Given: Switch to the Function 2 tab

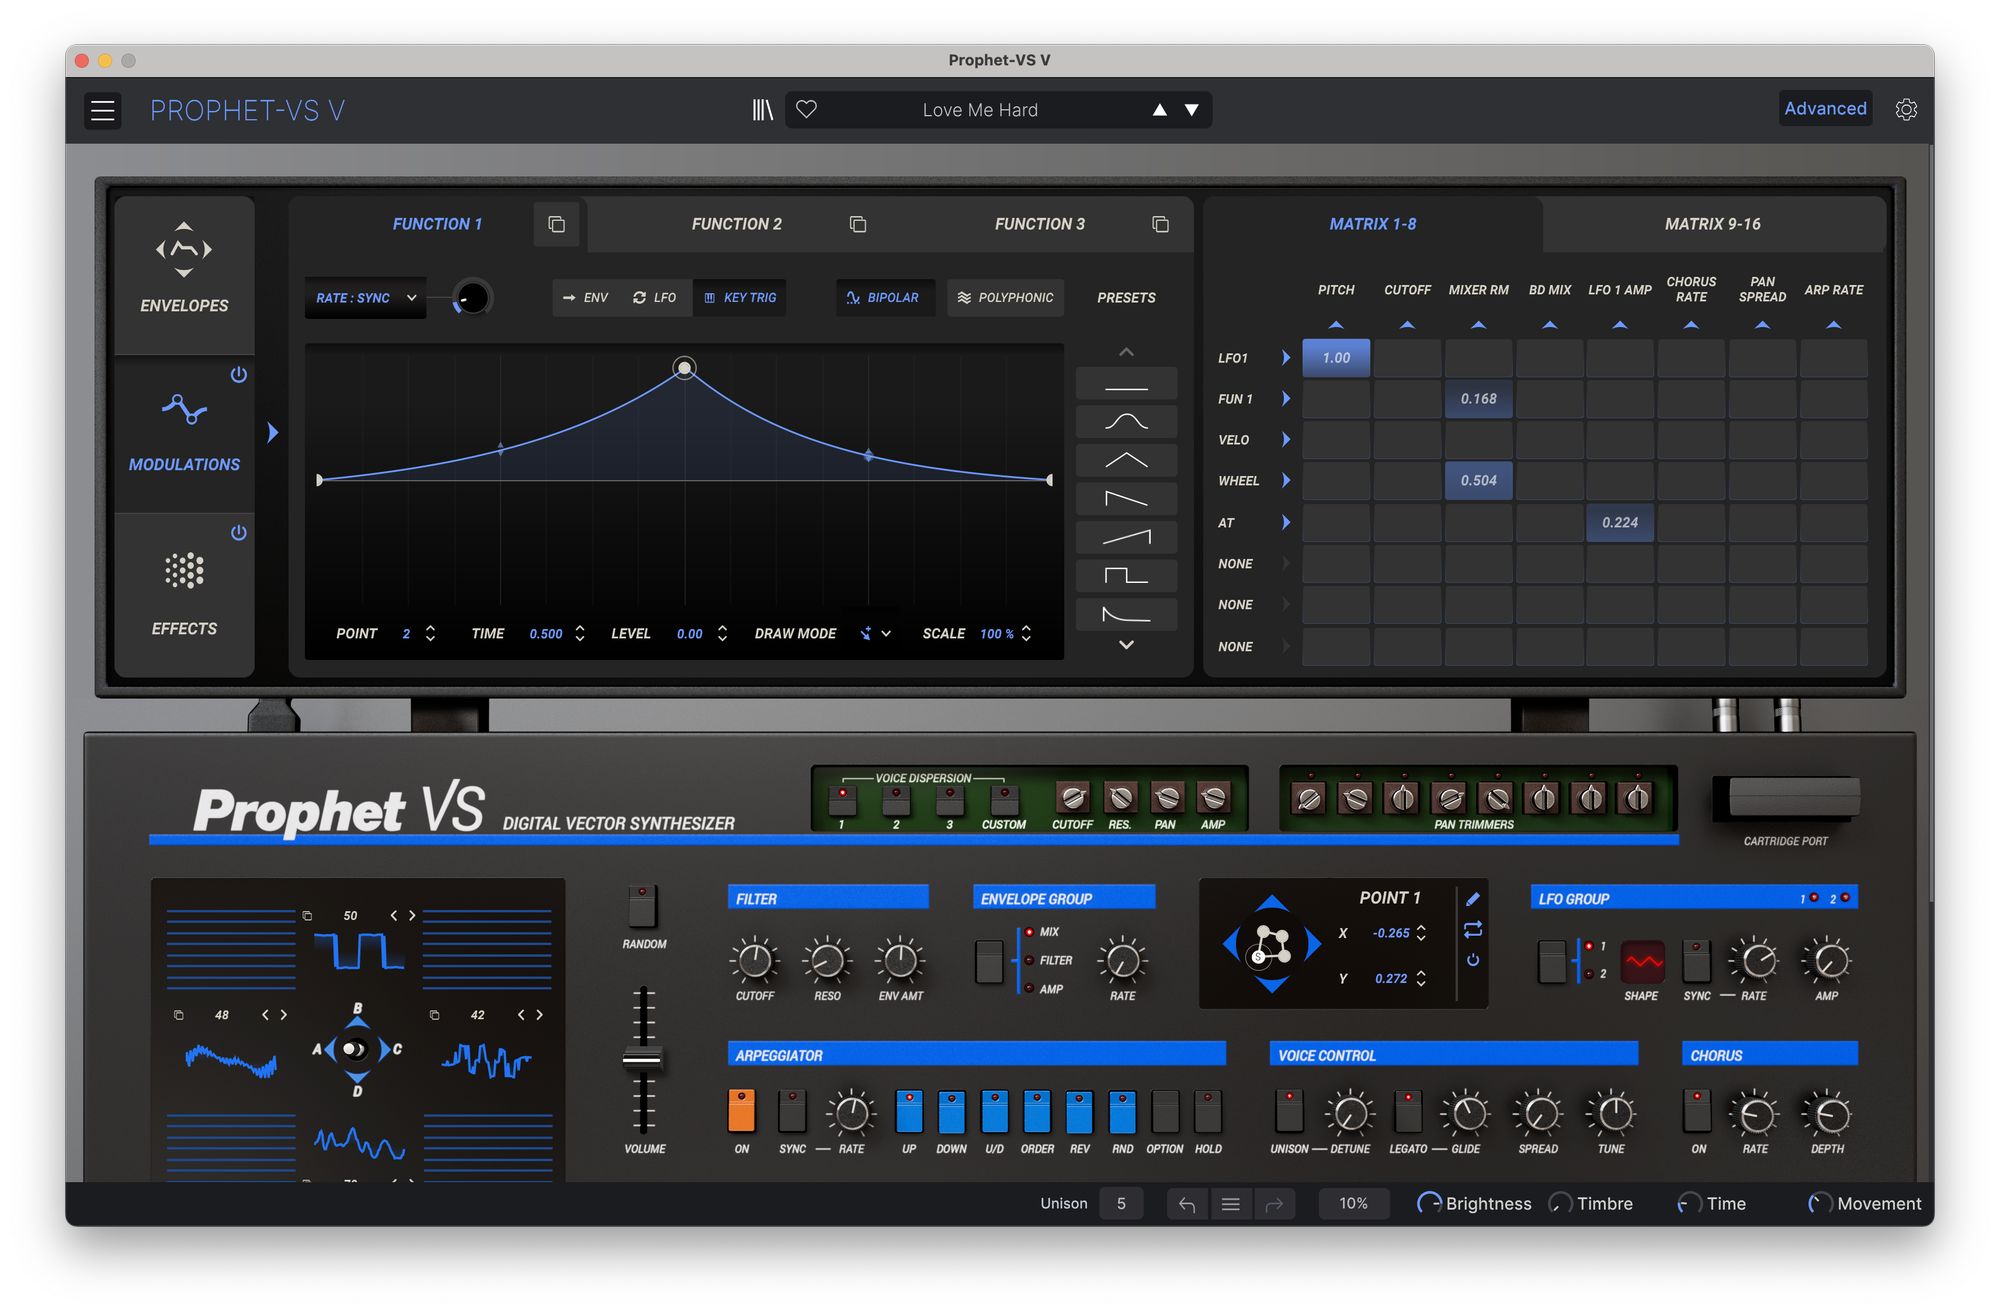Looking at the screenshot, I should tap(737, 225).
